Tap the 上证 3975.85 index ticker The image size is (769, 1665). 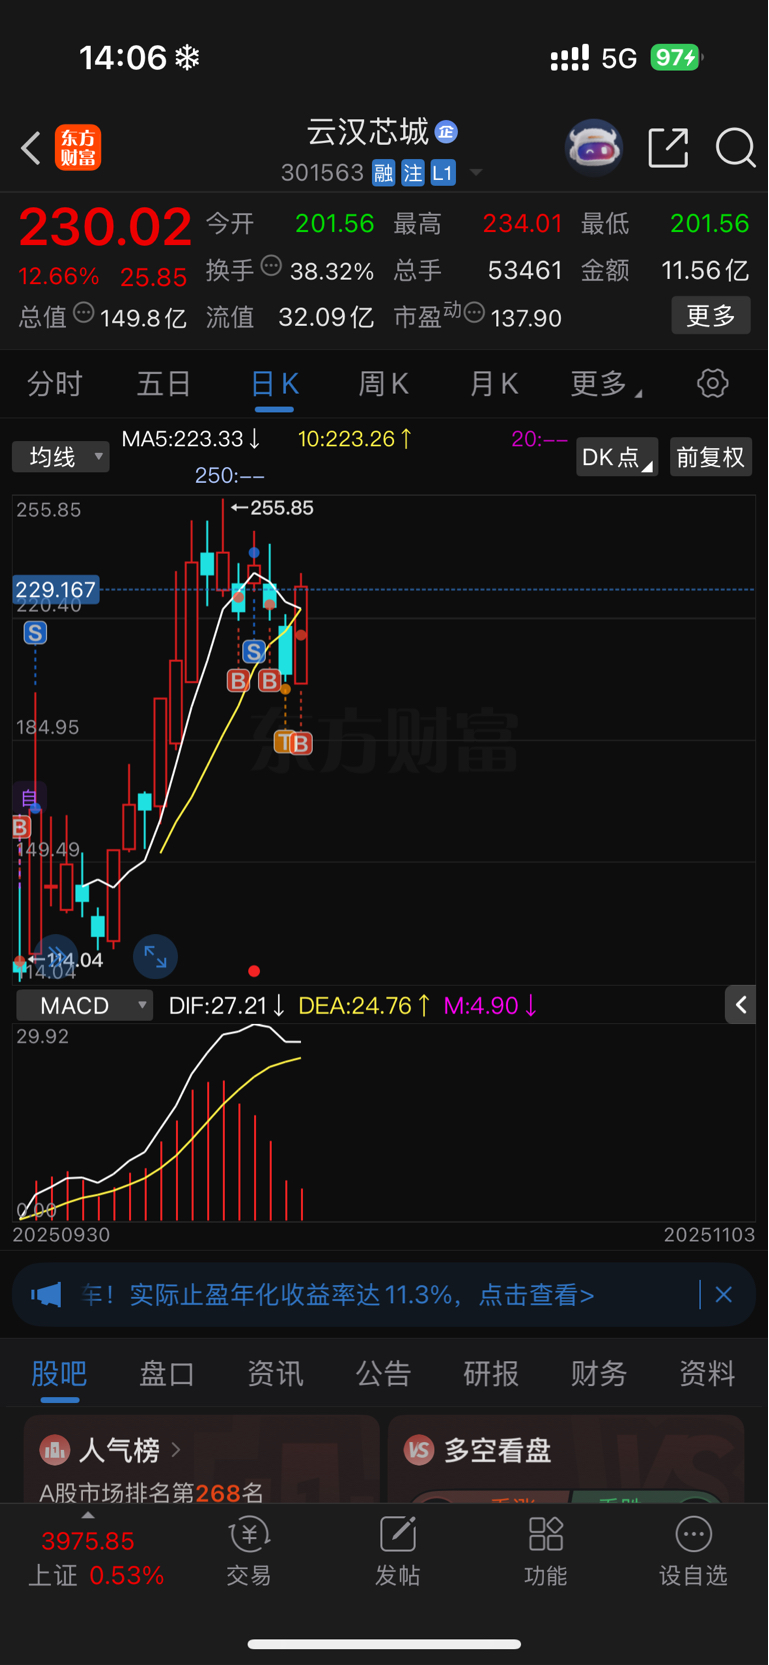pyautogui.click(x=97, y=1558)
